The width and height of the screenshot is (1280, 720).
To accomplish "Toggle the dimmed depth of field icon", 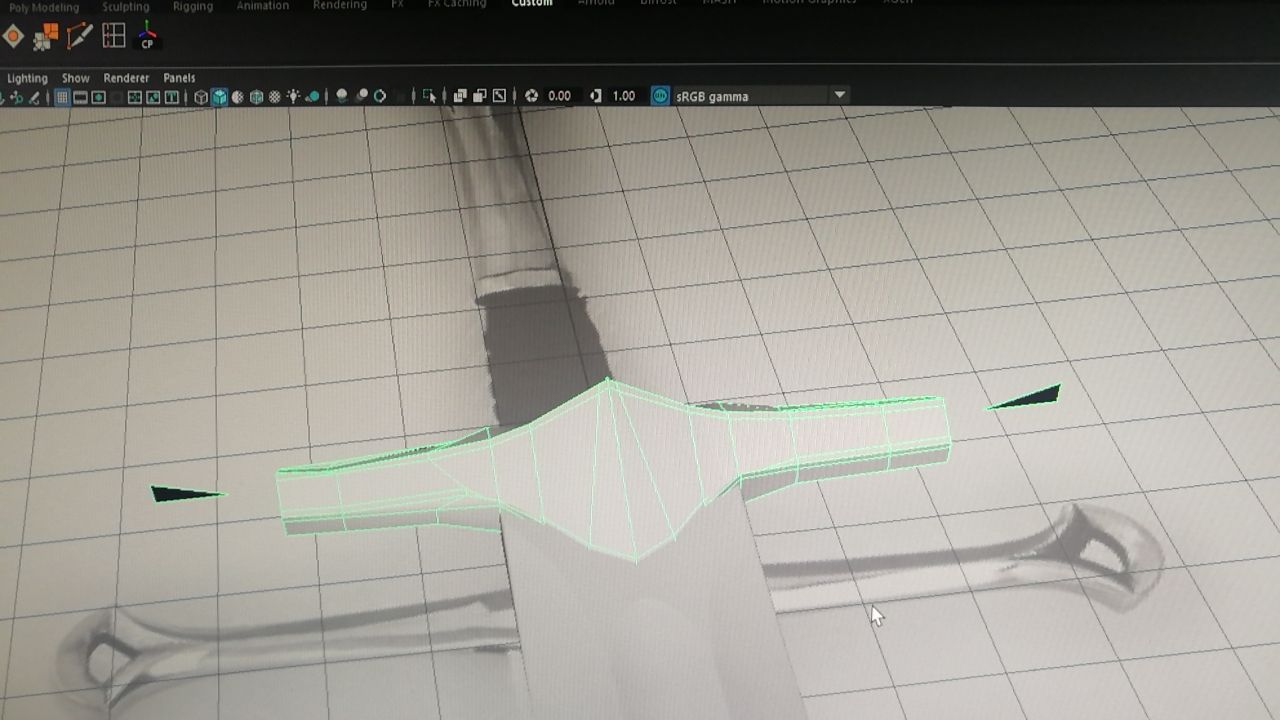I will pos(400,97).
